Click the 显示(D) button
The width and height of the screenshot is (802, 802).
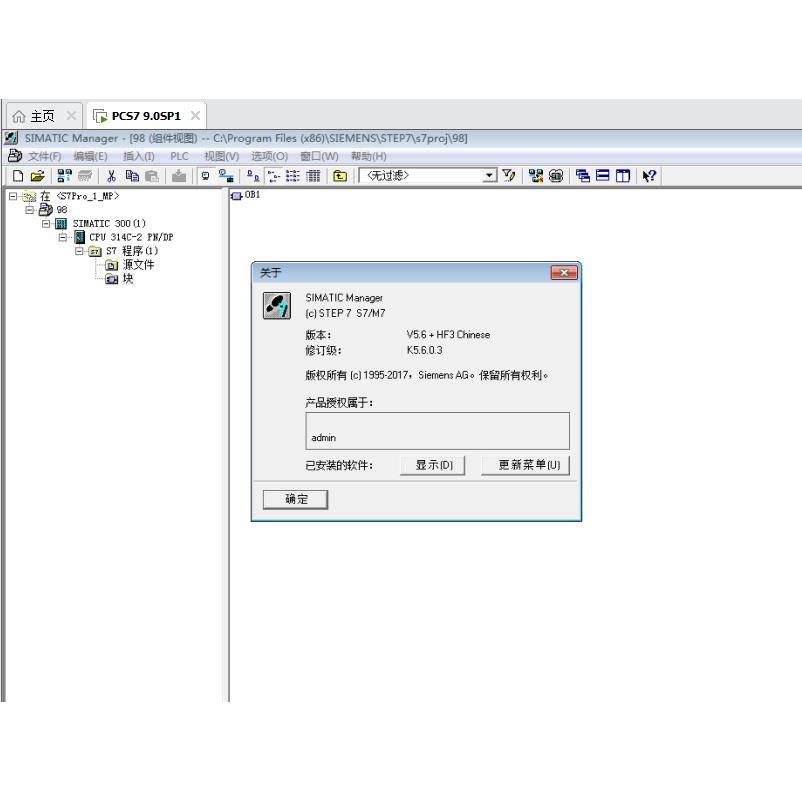(433, 465)
